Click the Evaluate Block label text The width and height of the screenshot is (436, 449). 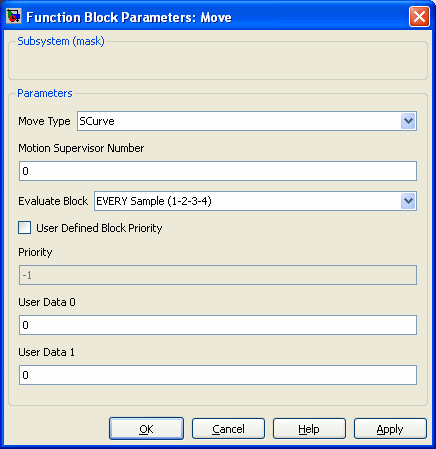53,201
